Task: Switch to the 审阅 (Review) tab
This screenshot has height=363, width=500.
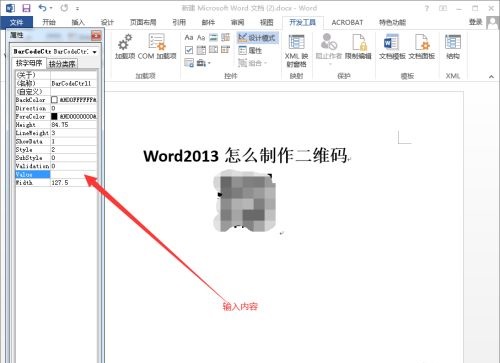Action: coord(237,22)
